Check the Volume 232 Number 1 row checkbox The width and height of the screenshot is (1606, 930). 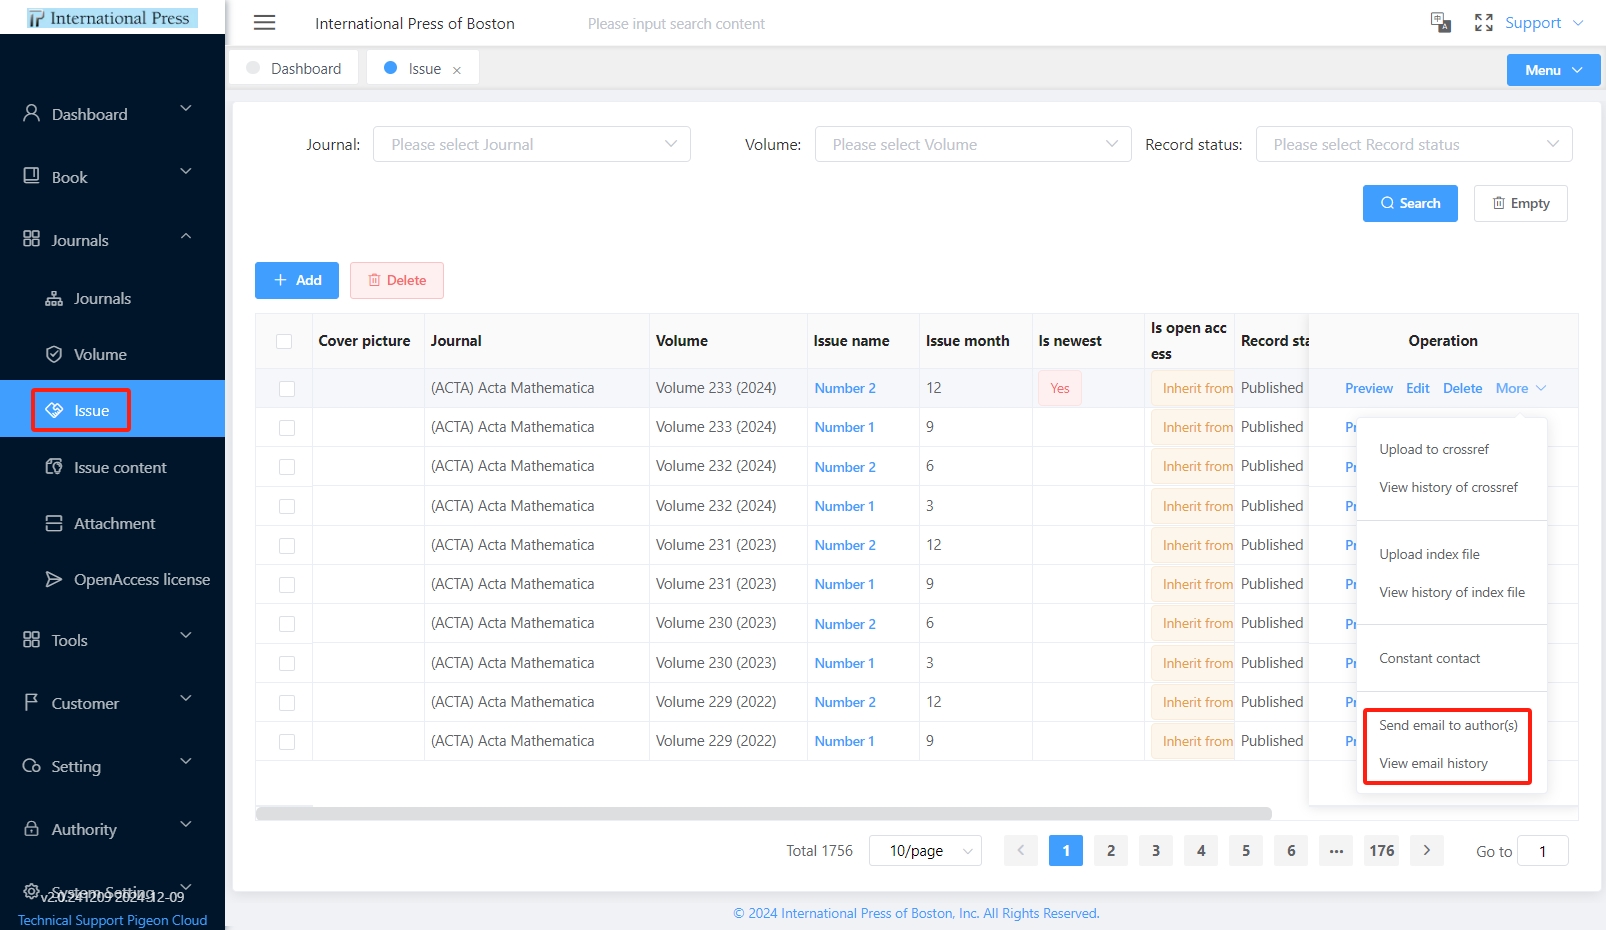[287, 506]
